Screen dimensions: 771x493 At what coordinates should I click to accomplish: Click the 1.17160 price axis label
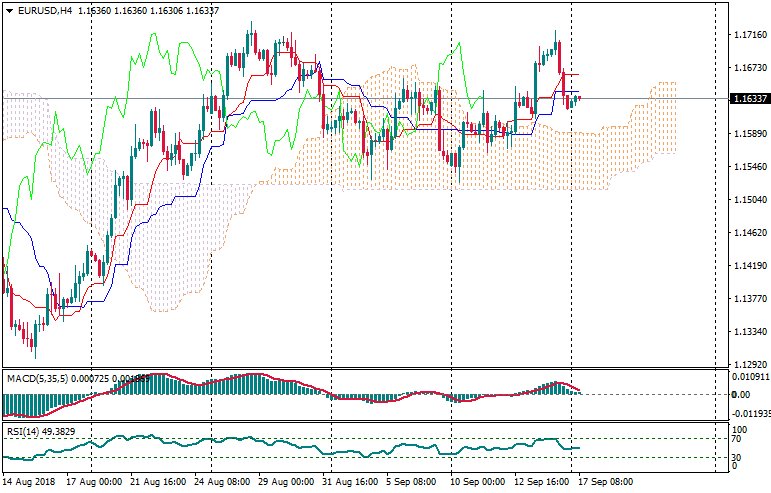click(749, 35)
